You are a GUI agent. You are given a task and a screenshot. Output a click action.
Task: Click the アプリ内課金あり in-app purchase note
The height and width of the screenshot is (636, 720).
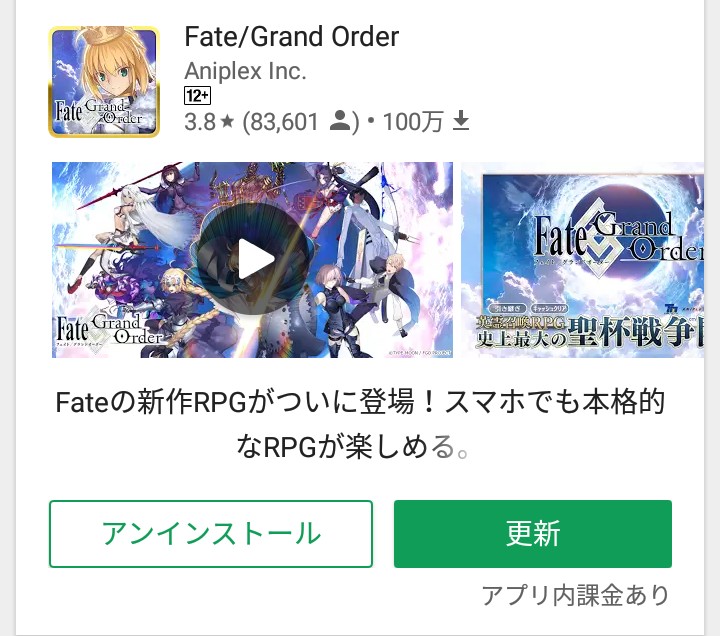(576, 595)
